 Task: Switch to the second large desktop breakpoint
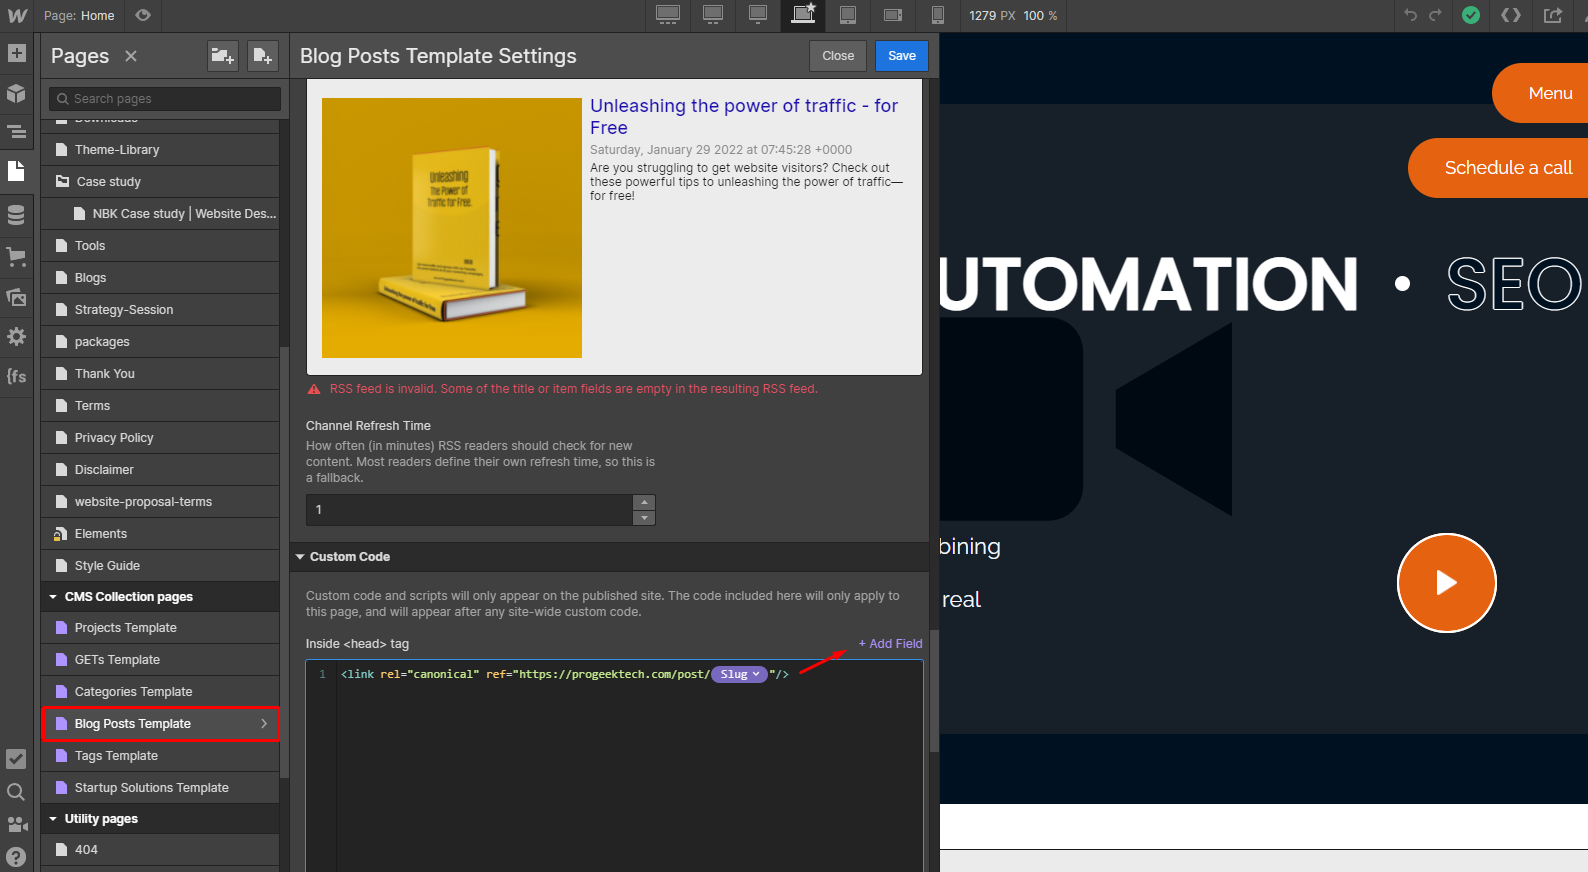coord(713,14)
